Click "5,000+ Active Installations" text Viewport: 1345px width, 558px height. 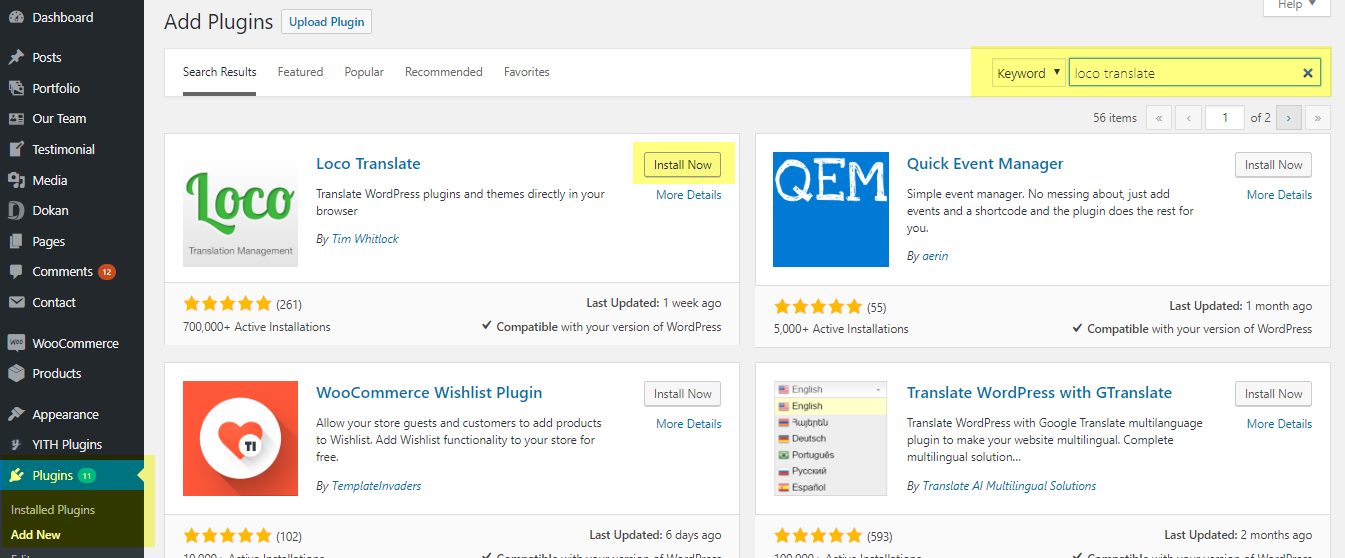[x=841, y=329]
